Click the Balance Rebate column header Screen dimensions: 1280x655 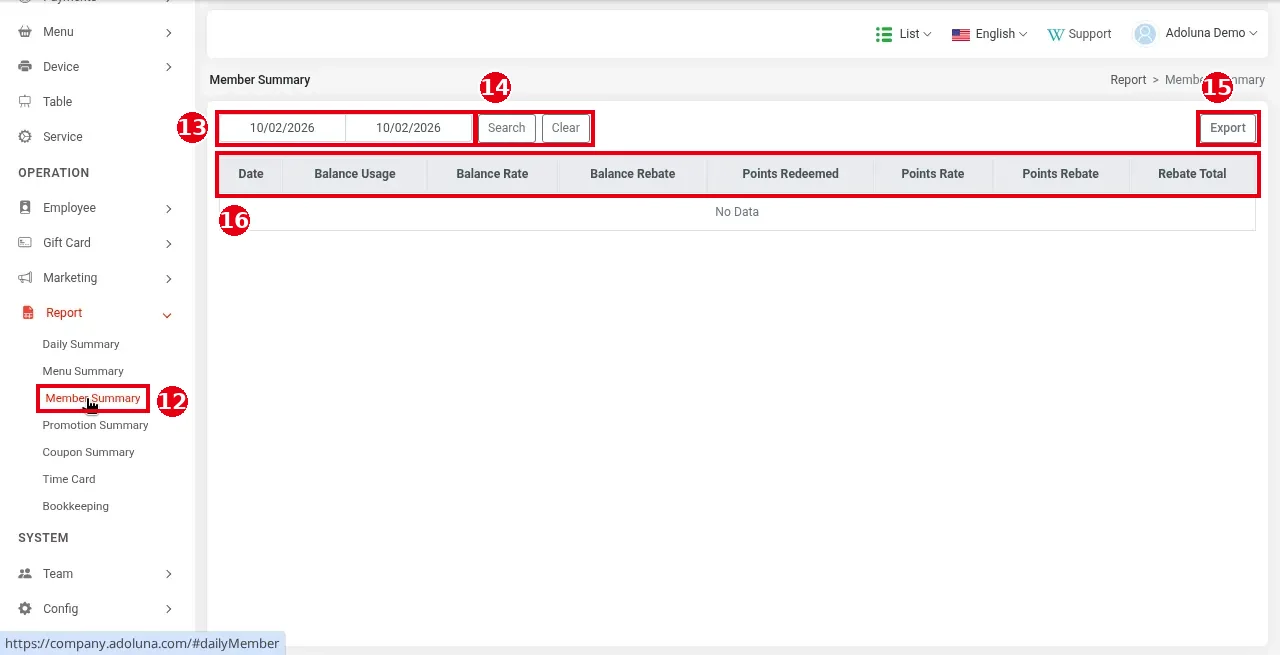click(x=632, y=174)
